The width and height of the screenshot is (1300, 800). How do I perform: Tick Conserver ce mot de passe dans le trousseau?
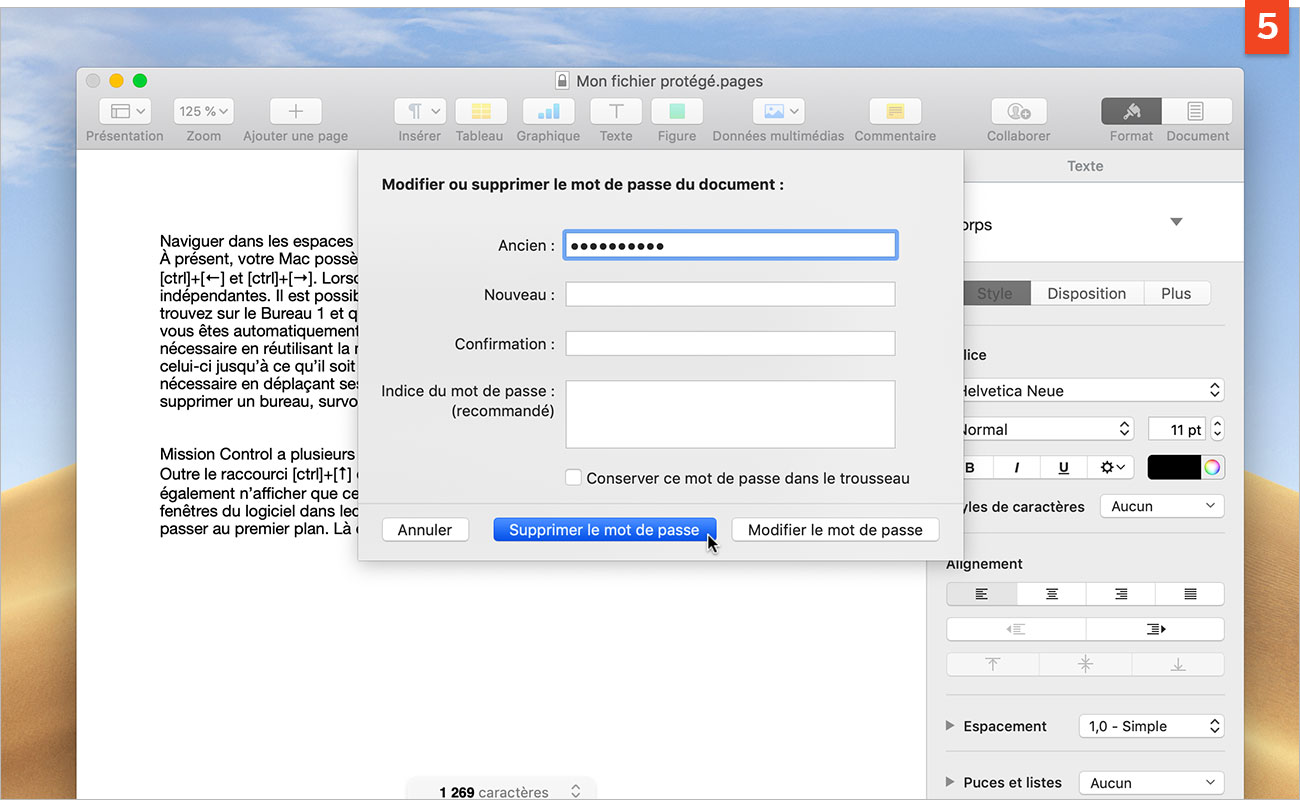(x=573, y=478)
